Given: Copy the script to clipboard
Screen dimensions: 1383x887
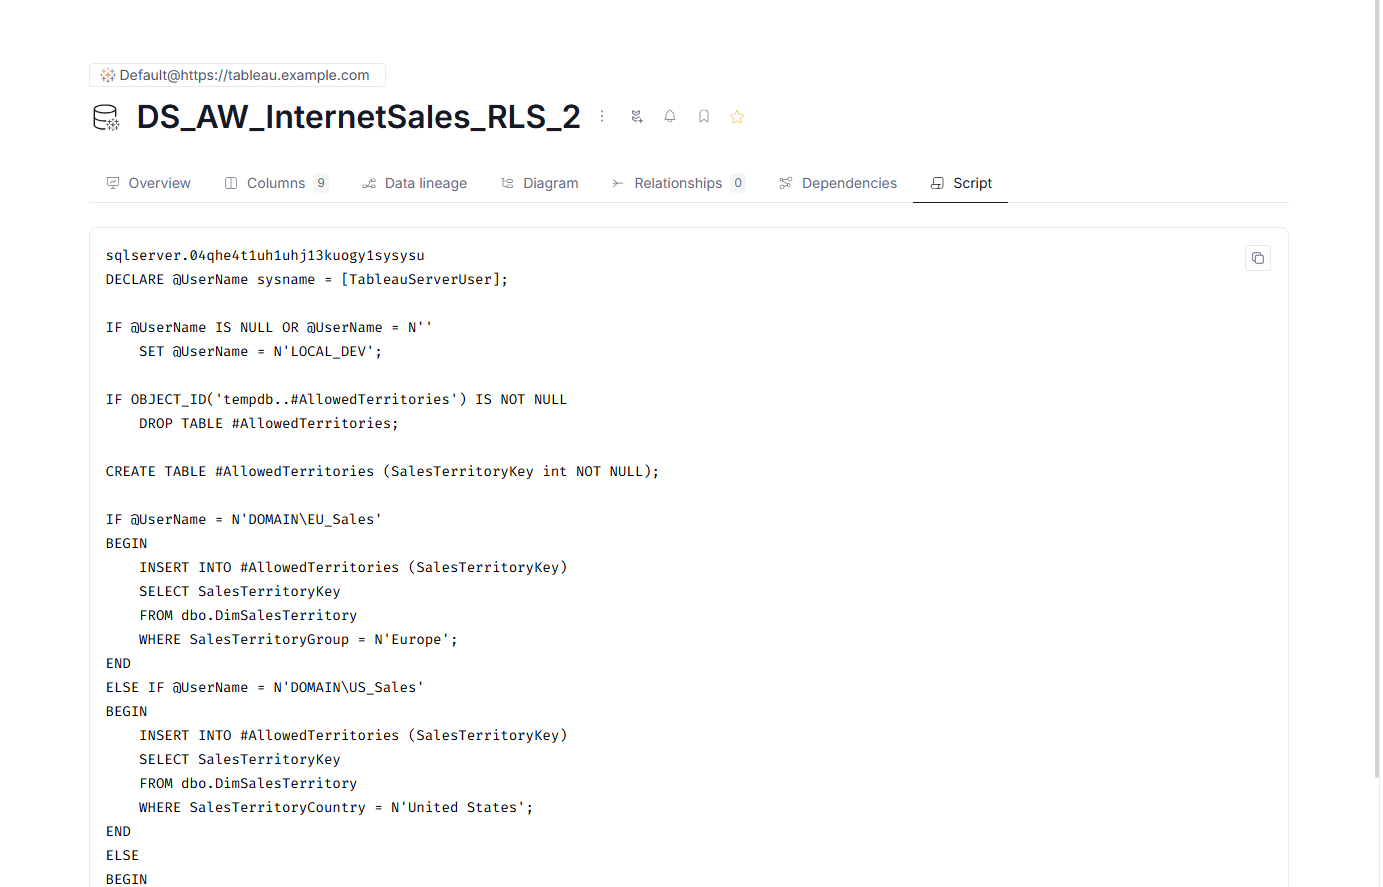Looking at the screenshot, I should pos(1257,258).
